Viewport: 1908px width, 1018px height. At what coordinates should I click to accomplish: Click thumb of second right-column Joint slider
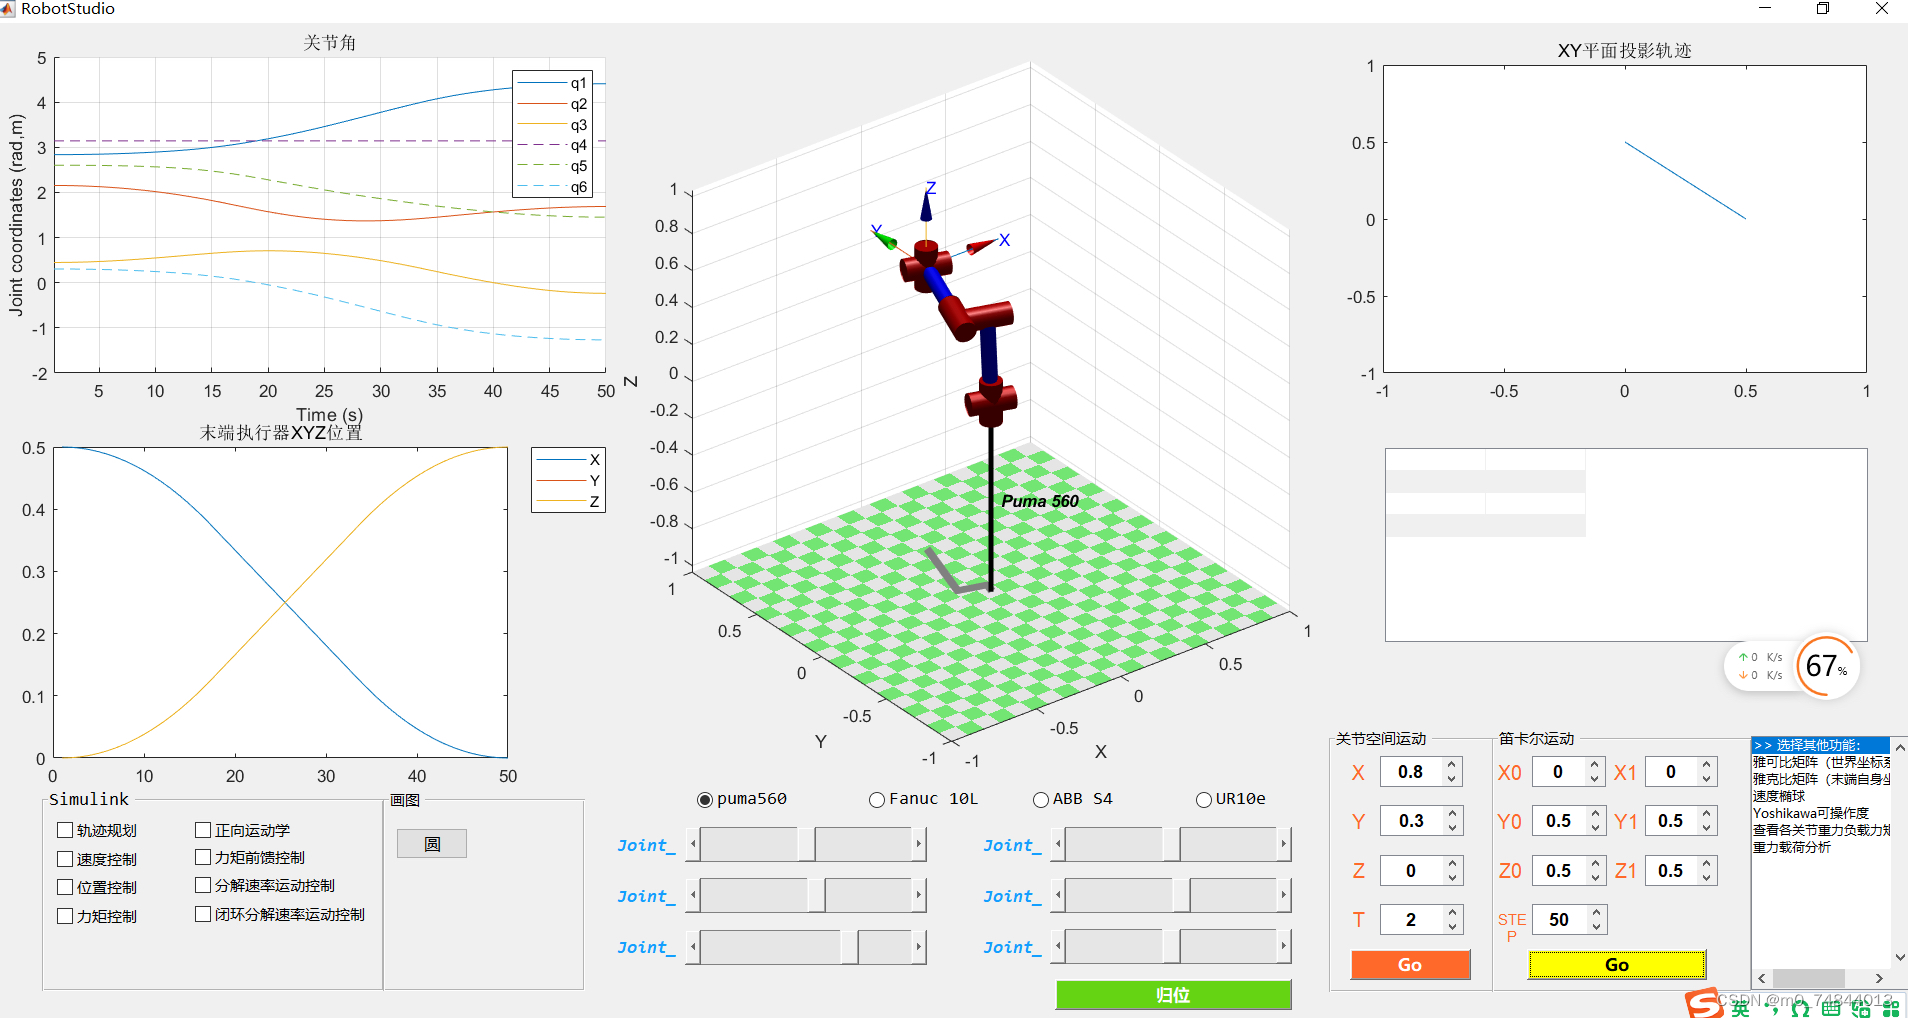coord(1181,896)
